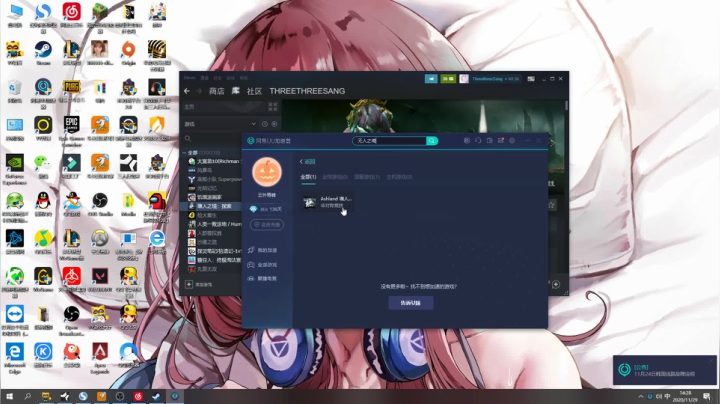Select the Superpower game in Steam list
The width and height of the screenshot is (720, 404).
215,179
